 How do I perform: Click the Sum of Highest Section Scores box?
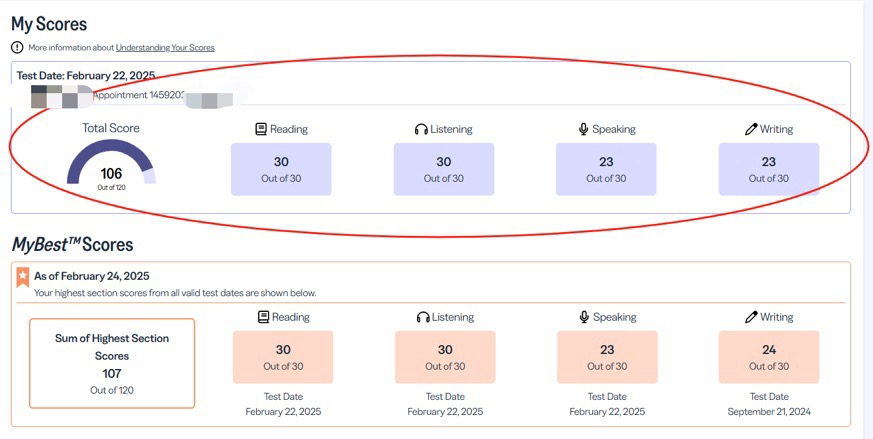point(112,363)
